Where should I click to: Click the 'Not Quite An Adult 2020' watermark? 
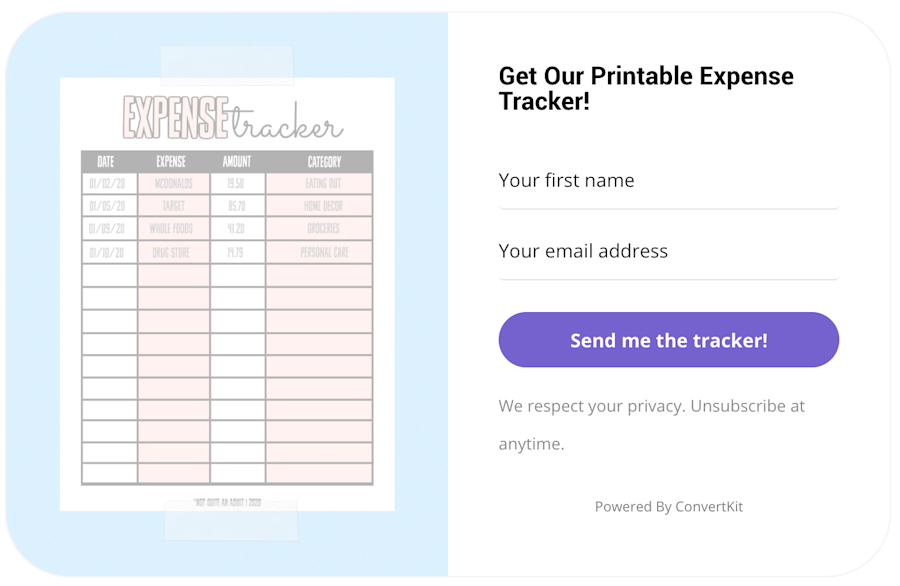click(228, 503)
